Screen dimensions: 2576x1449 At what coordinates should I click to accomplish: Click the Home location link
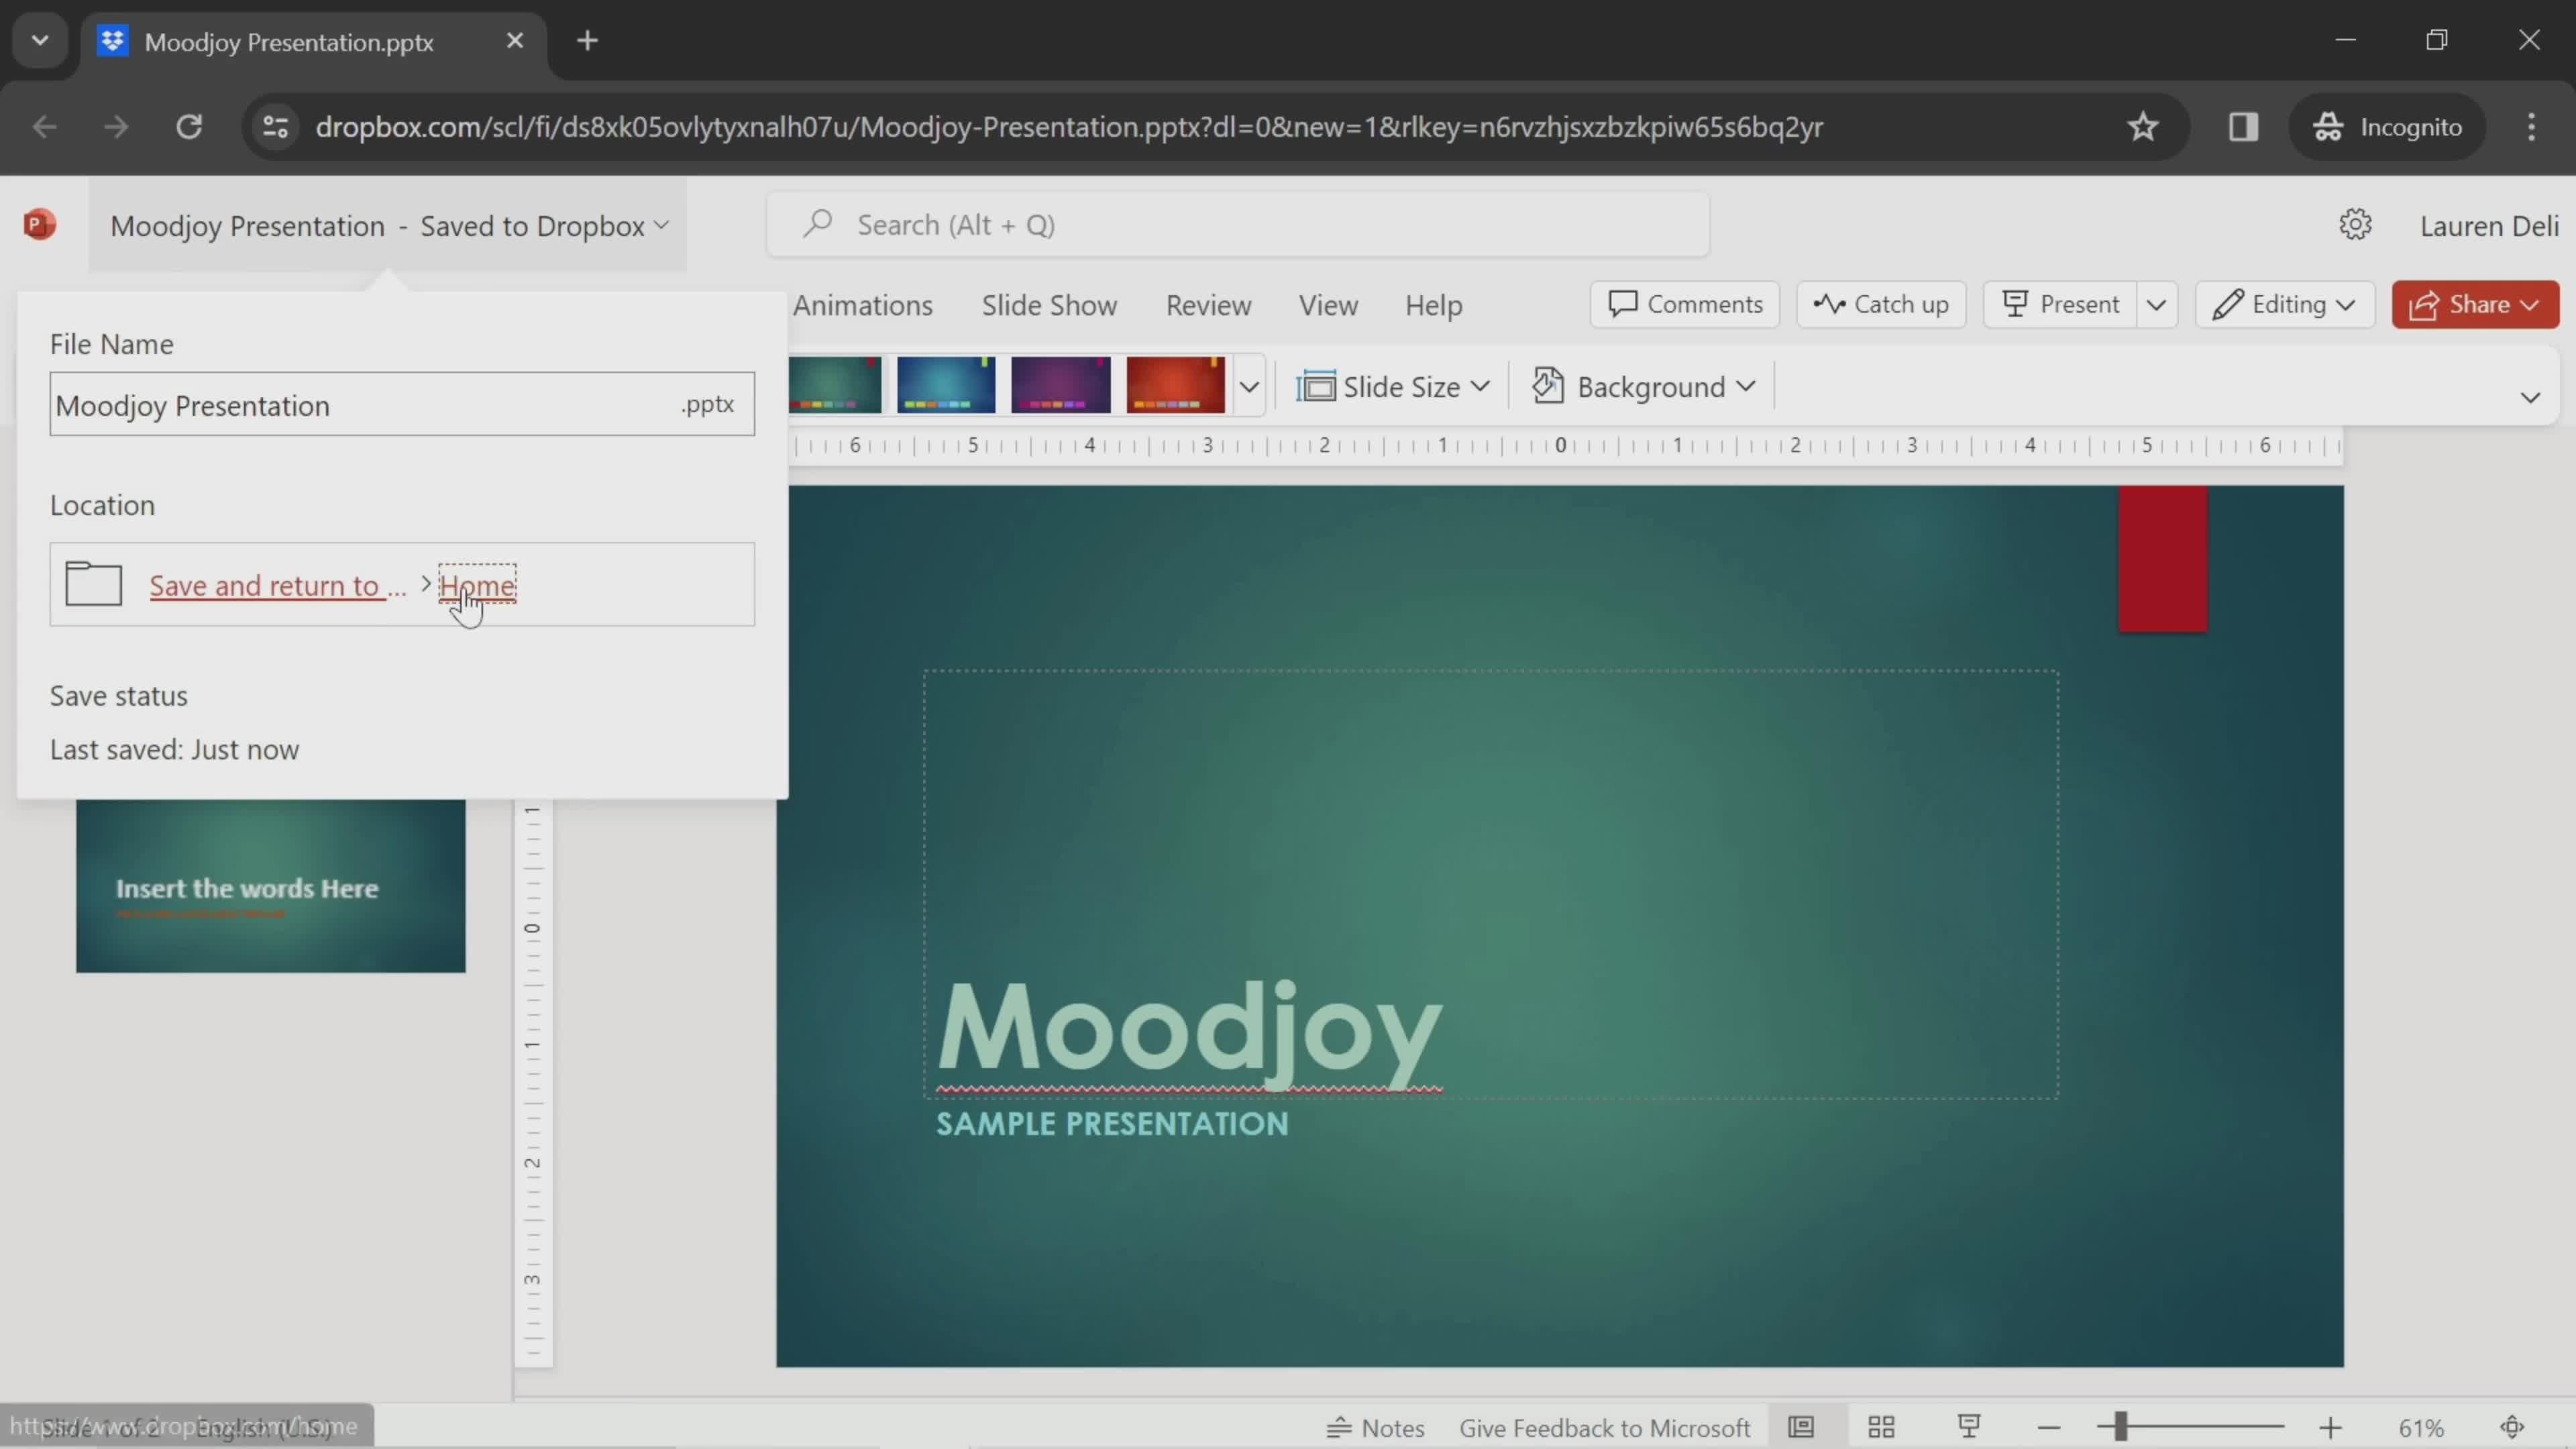pyautogui.click(x=477, y=585)
